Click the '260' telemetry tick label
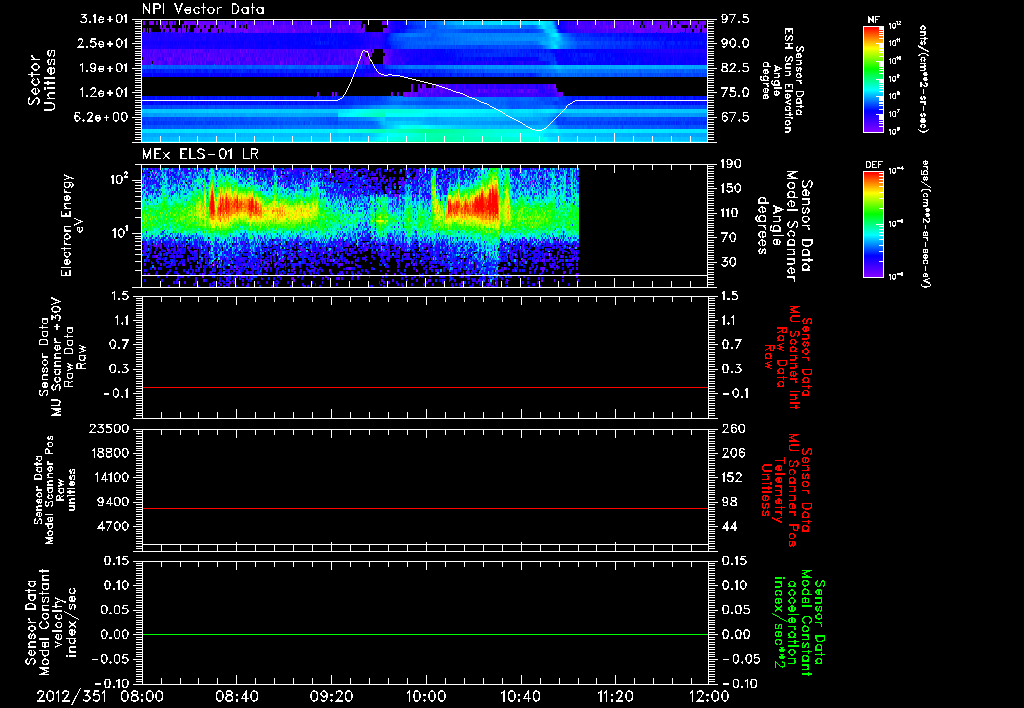 coord(732,428)
